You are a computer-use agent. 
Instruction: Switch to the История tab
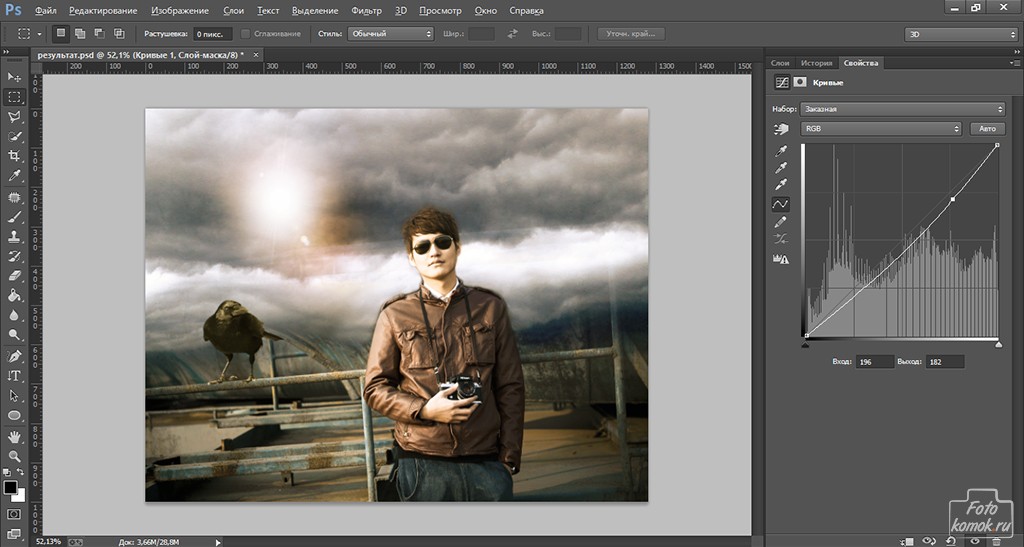click(x=816, y=63)
